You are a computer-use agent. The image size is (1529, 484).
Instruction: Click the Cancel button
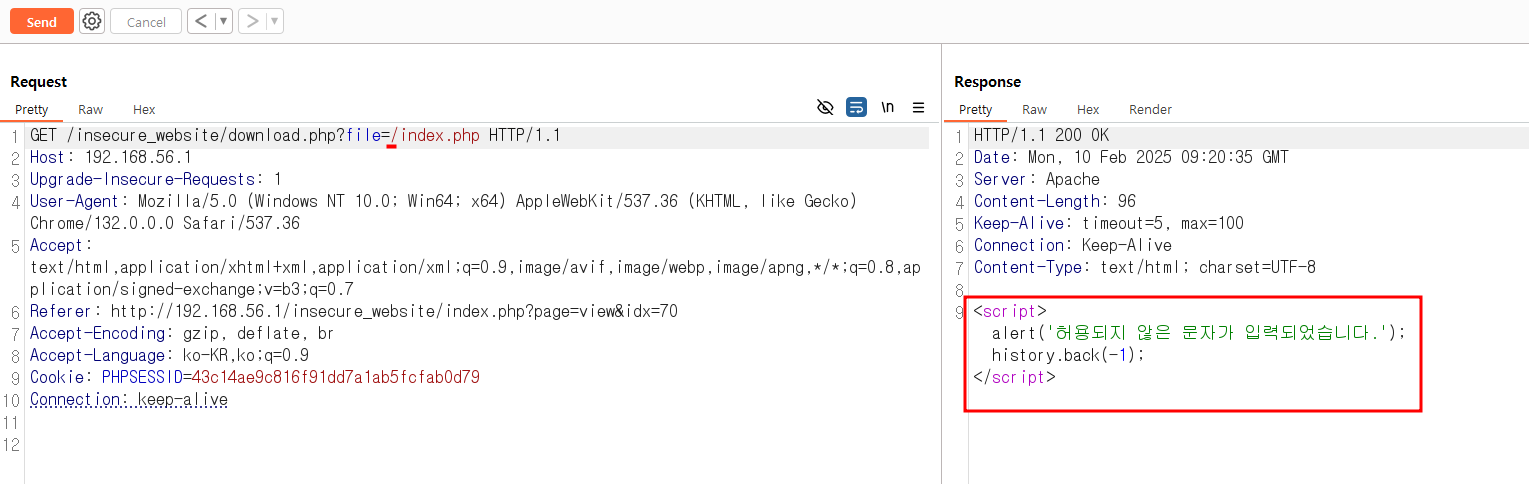click(146, 21)
